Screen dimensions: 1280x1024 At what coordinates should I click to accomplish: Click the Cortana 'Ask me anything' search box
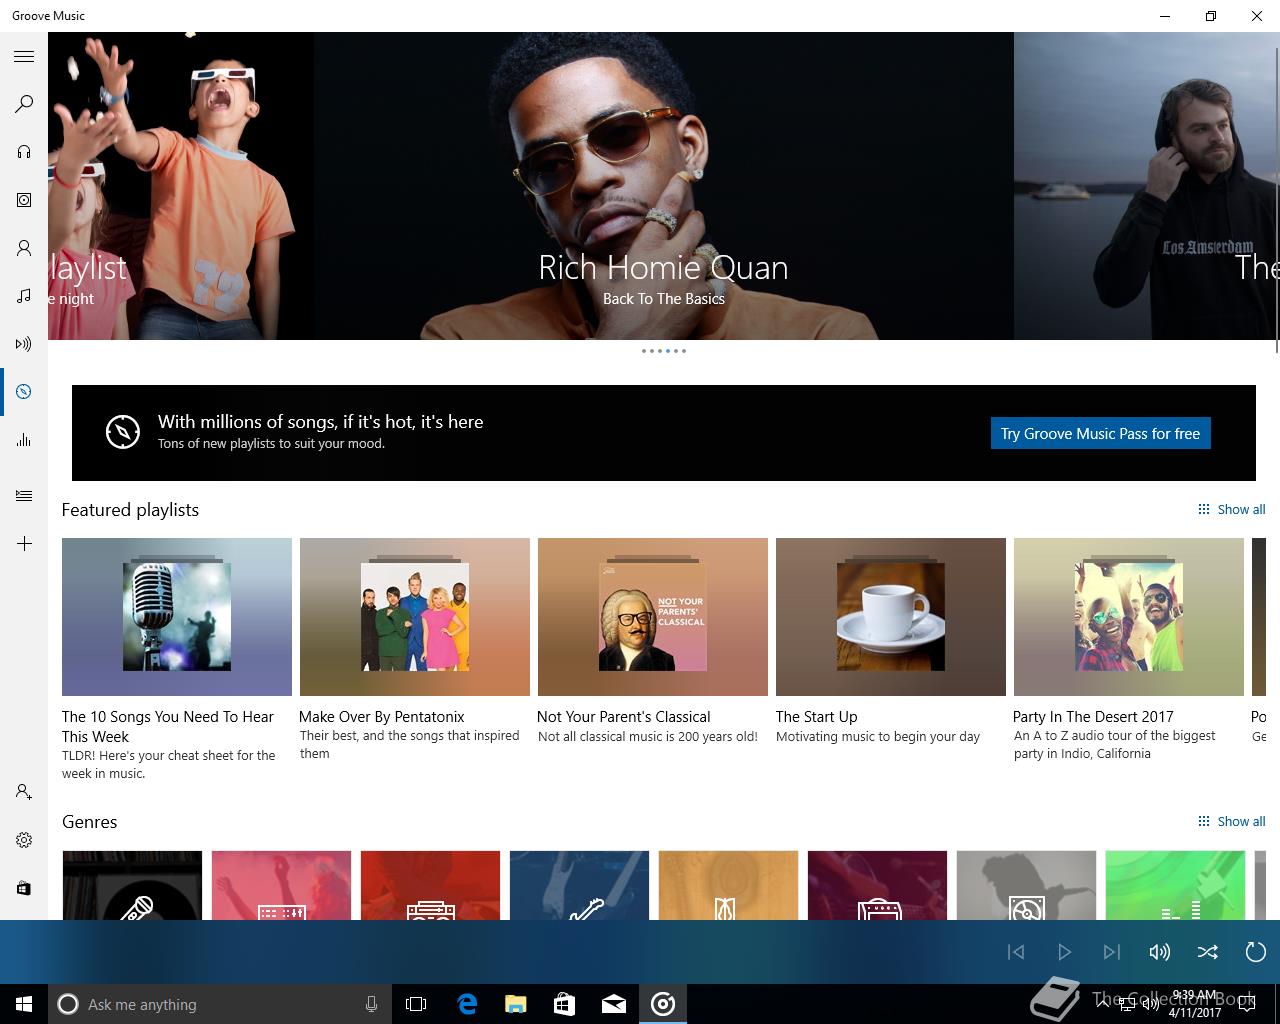tap(218, 1004)
